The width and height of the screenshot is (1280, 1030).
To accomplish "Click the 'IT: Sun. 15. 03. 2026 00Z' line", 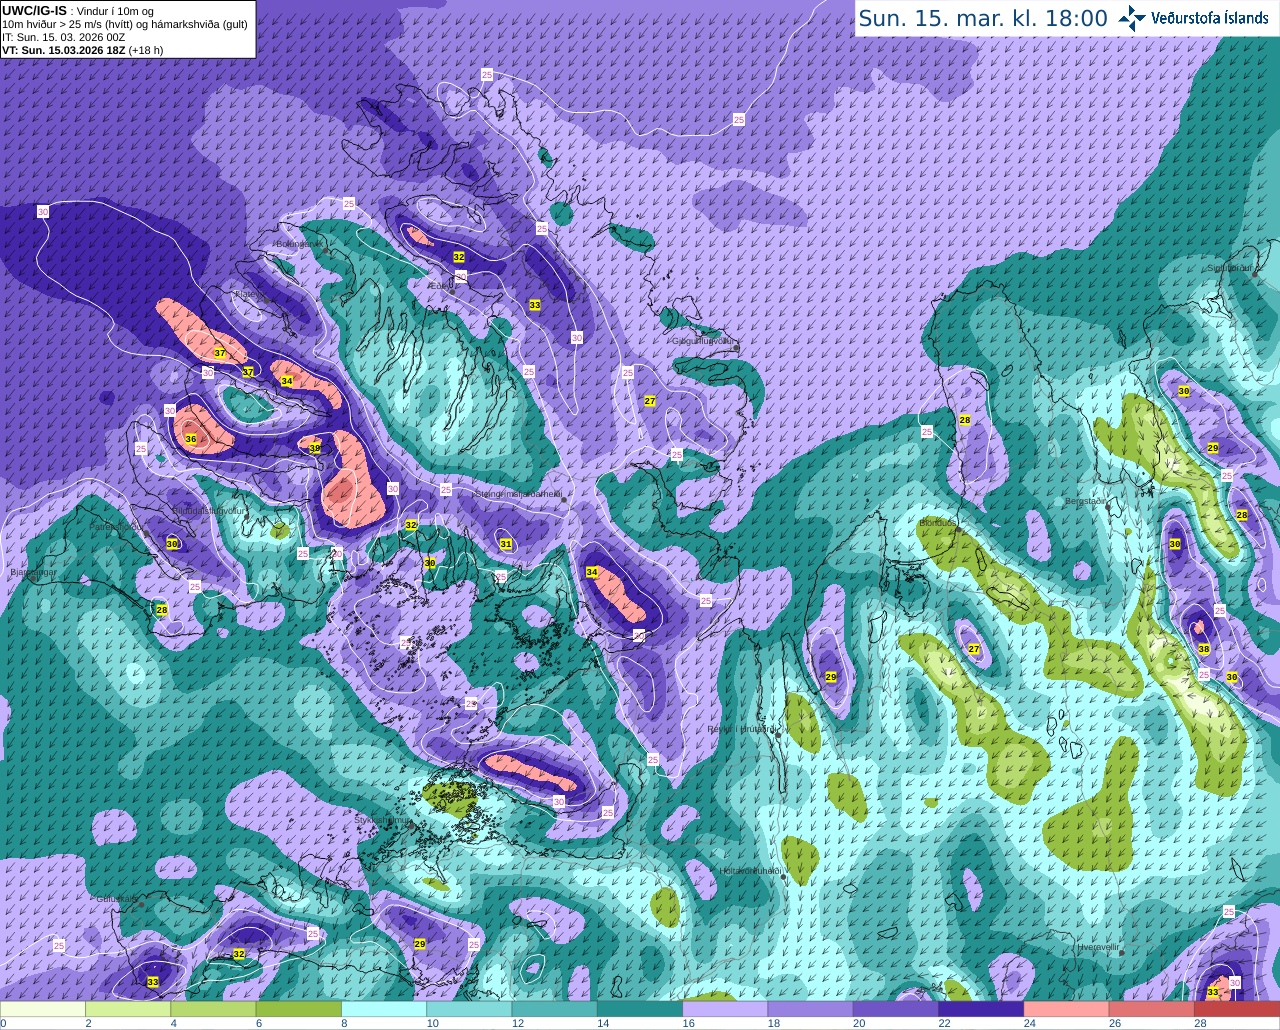I will coord(64,37).
